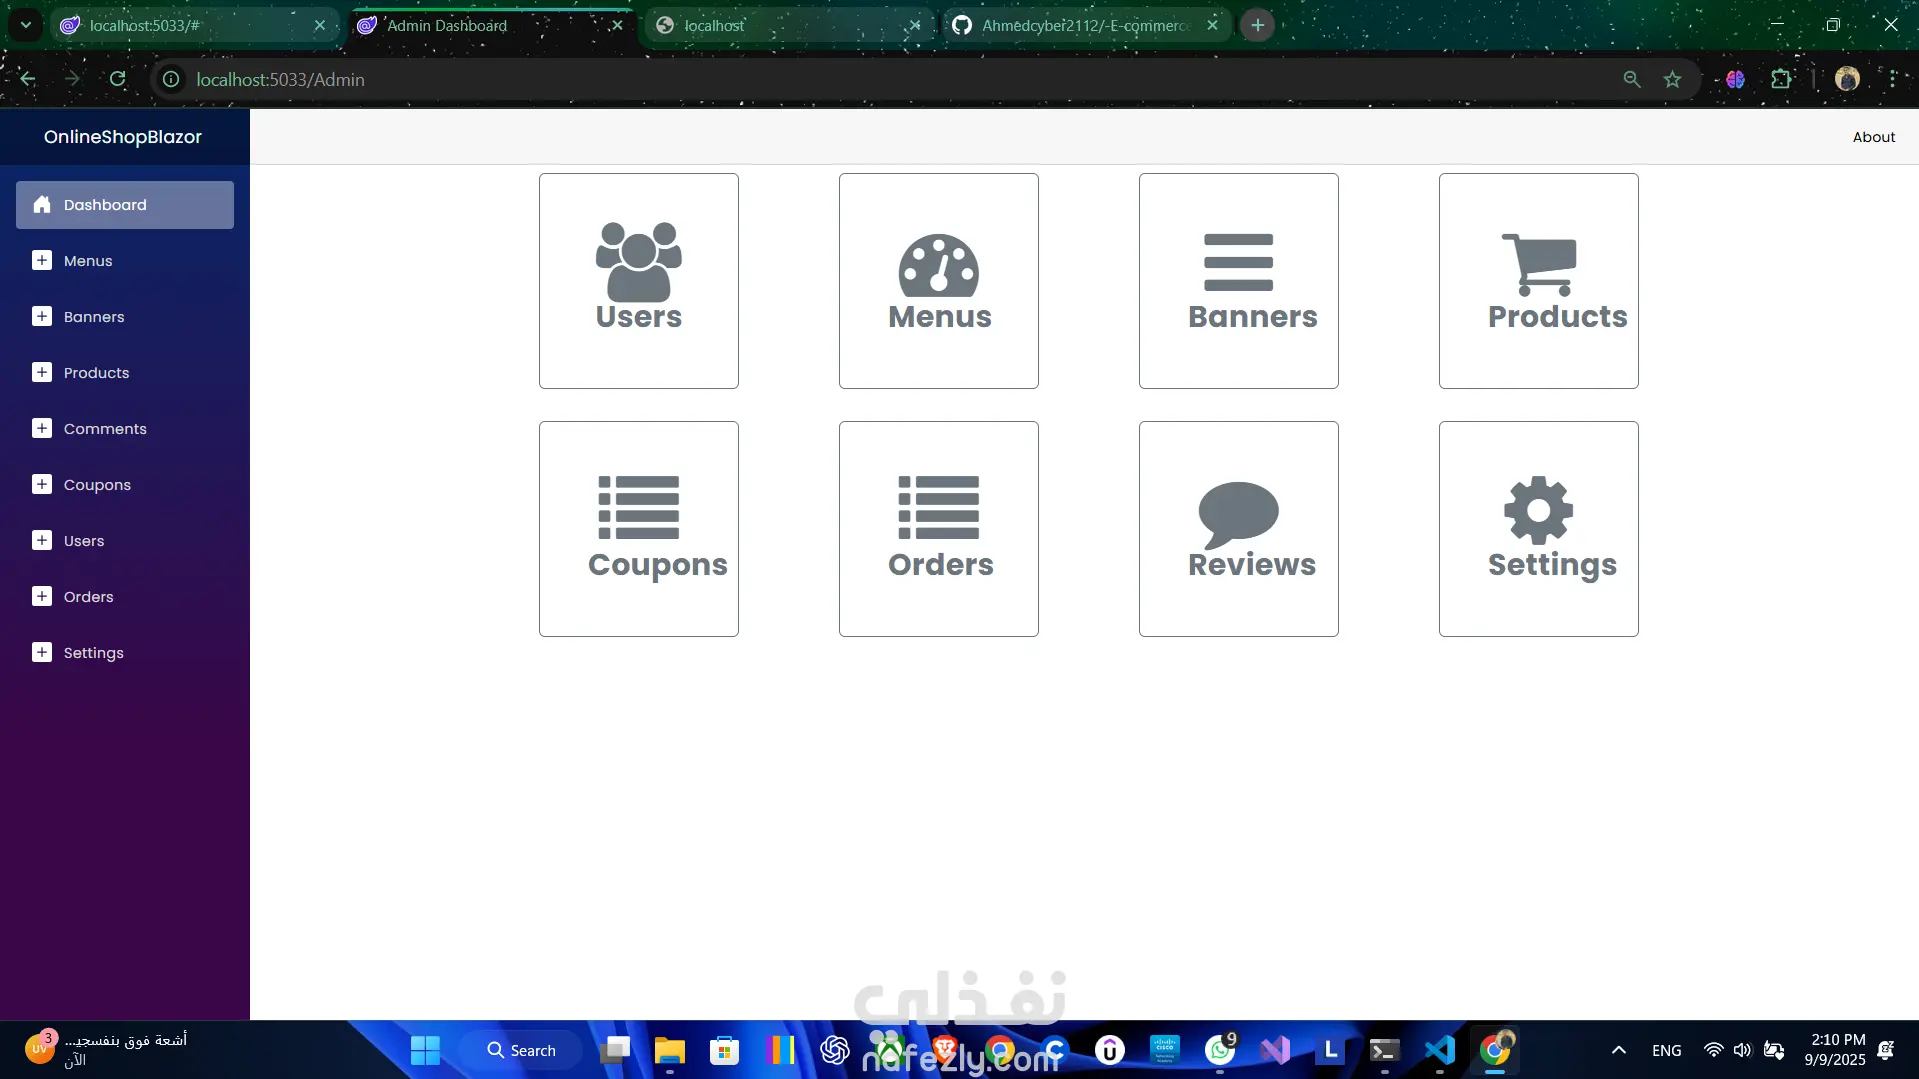Select Coupons in the sidebar
1919x1079 pixels.
(125, 485)
